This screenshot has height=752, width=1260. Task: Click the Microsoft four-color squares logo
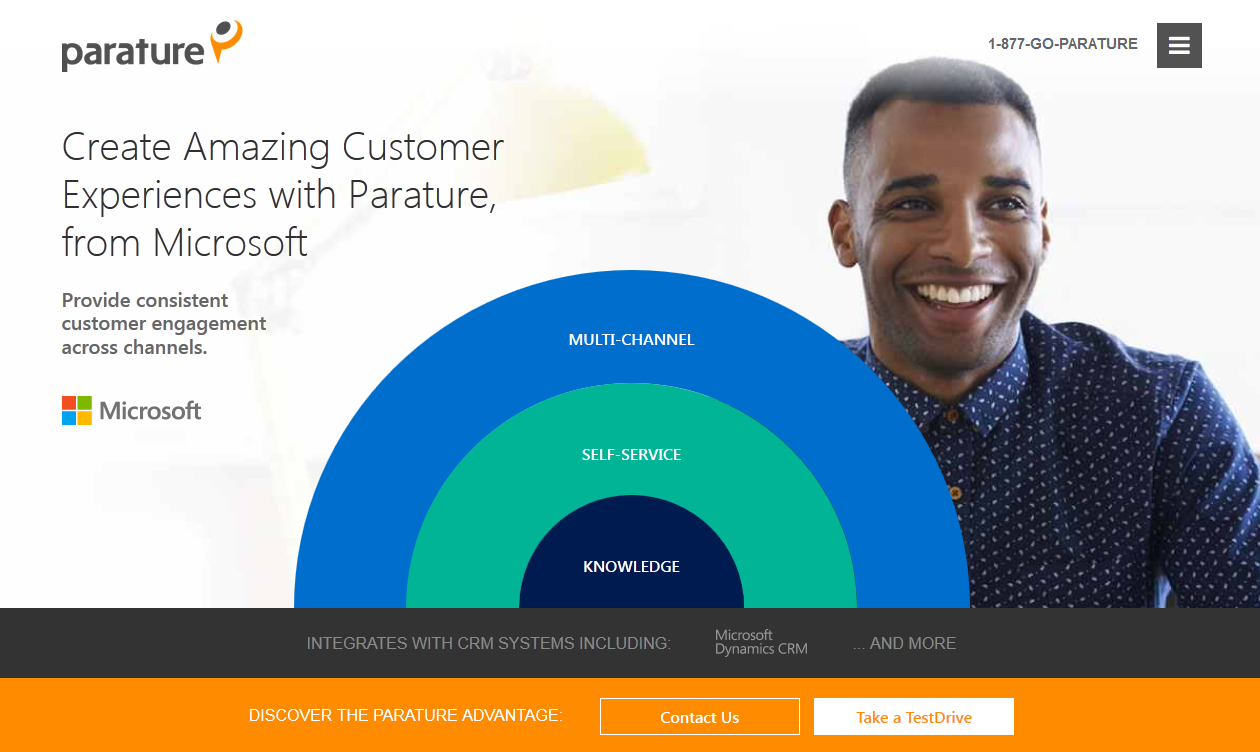point(77,410)
